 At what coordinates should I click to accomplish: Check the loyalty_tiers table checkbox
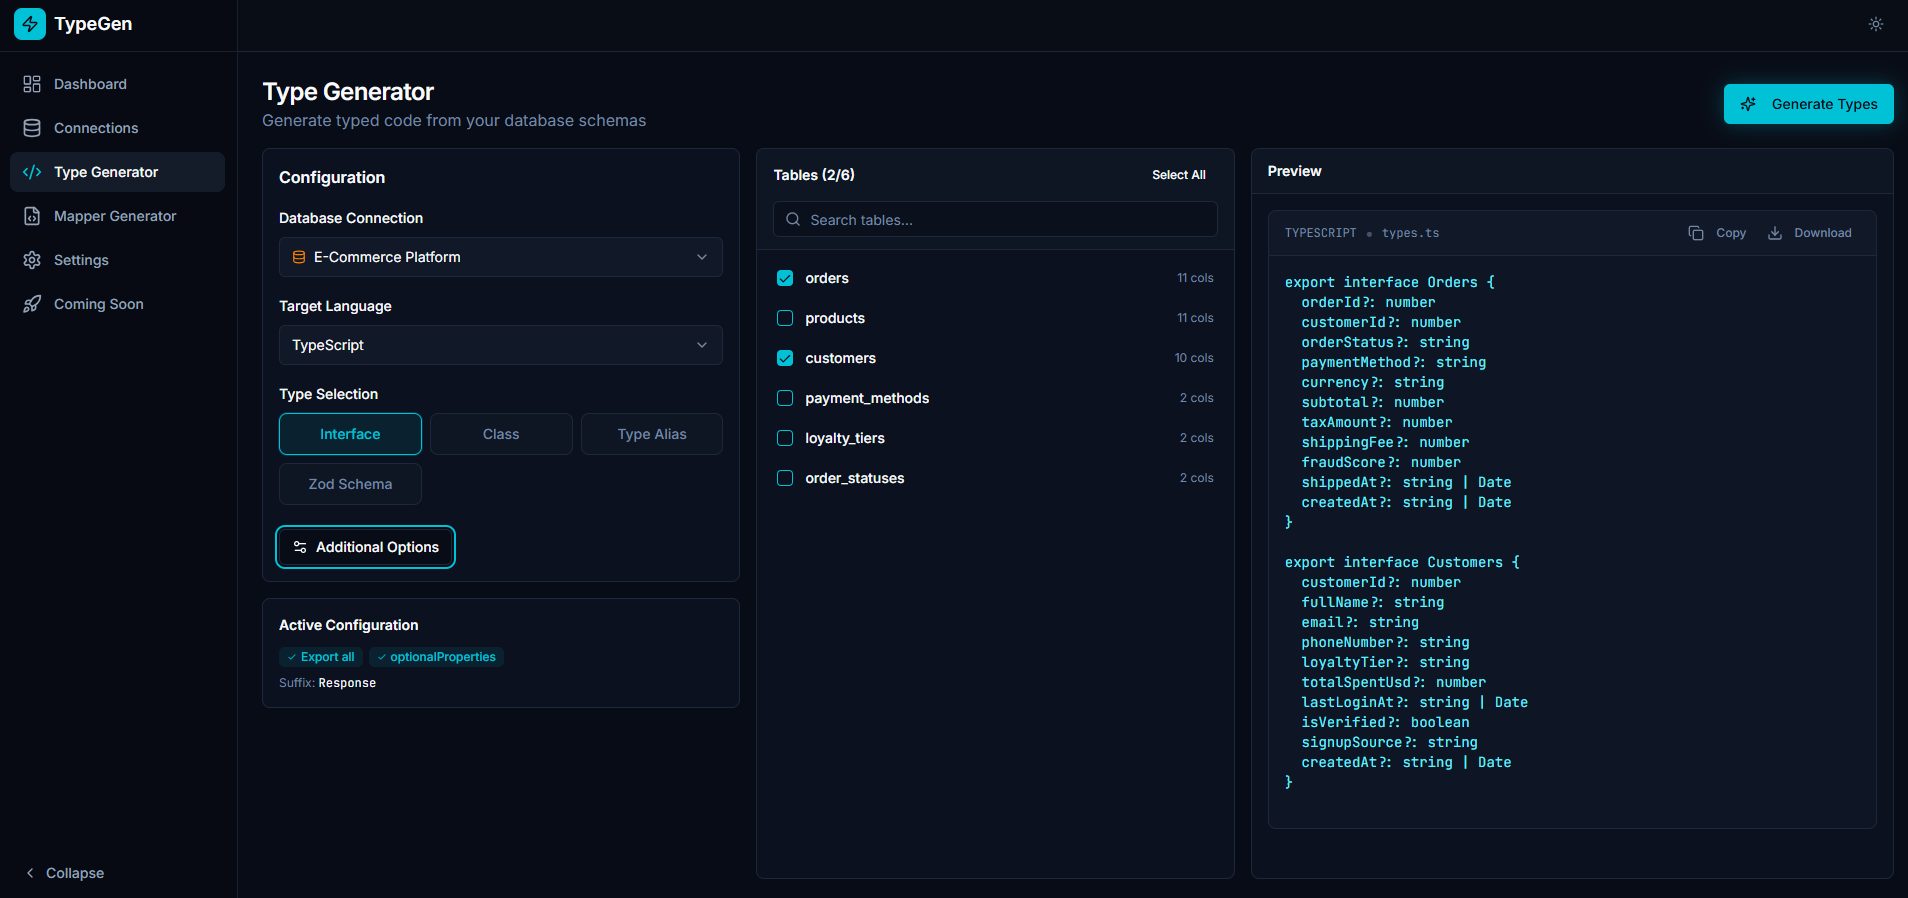click(x=785, y=438)
